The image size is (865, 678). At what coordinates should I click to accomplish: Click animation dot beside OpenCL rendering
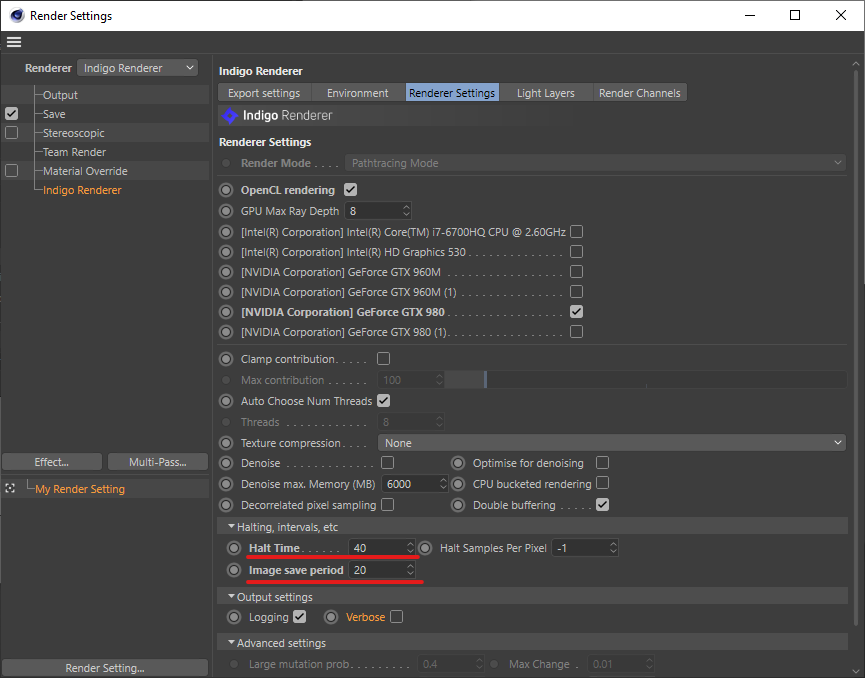coord(226,190)
